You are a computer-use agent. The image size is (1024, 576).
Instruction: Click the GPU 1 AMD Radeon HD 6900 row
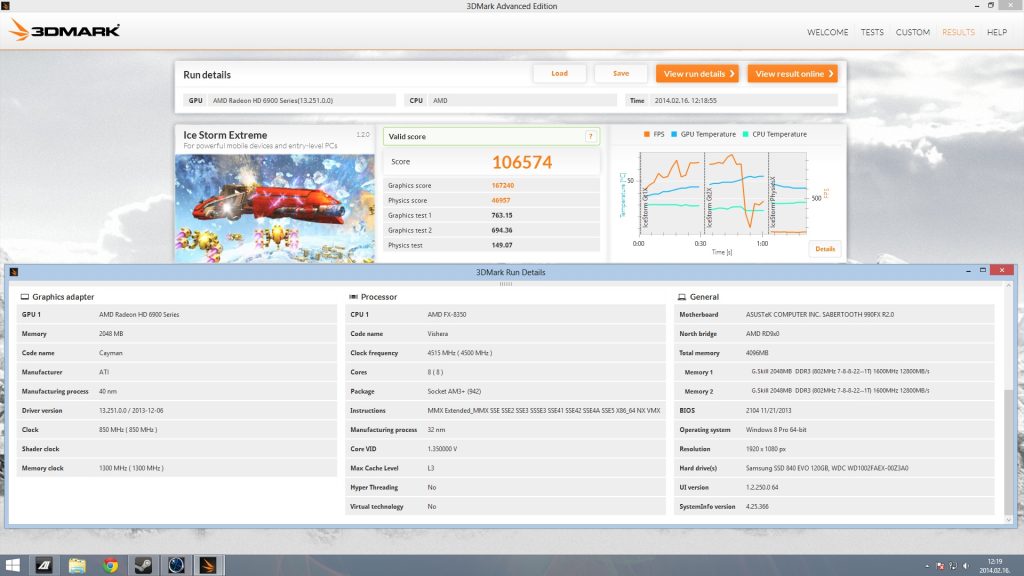pyautogui.click(x=176, y=314)
